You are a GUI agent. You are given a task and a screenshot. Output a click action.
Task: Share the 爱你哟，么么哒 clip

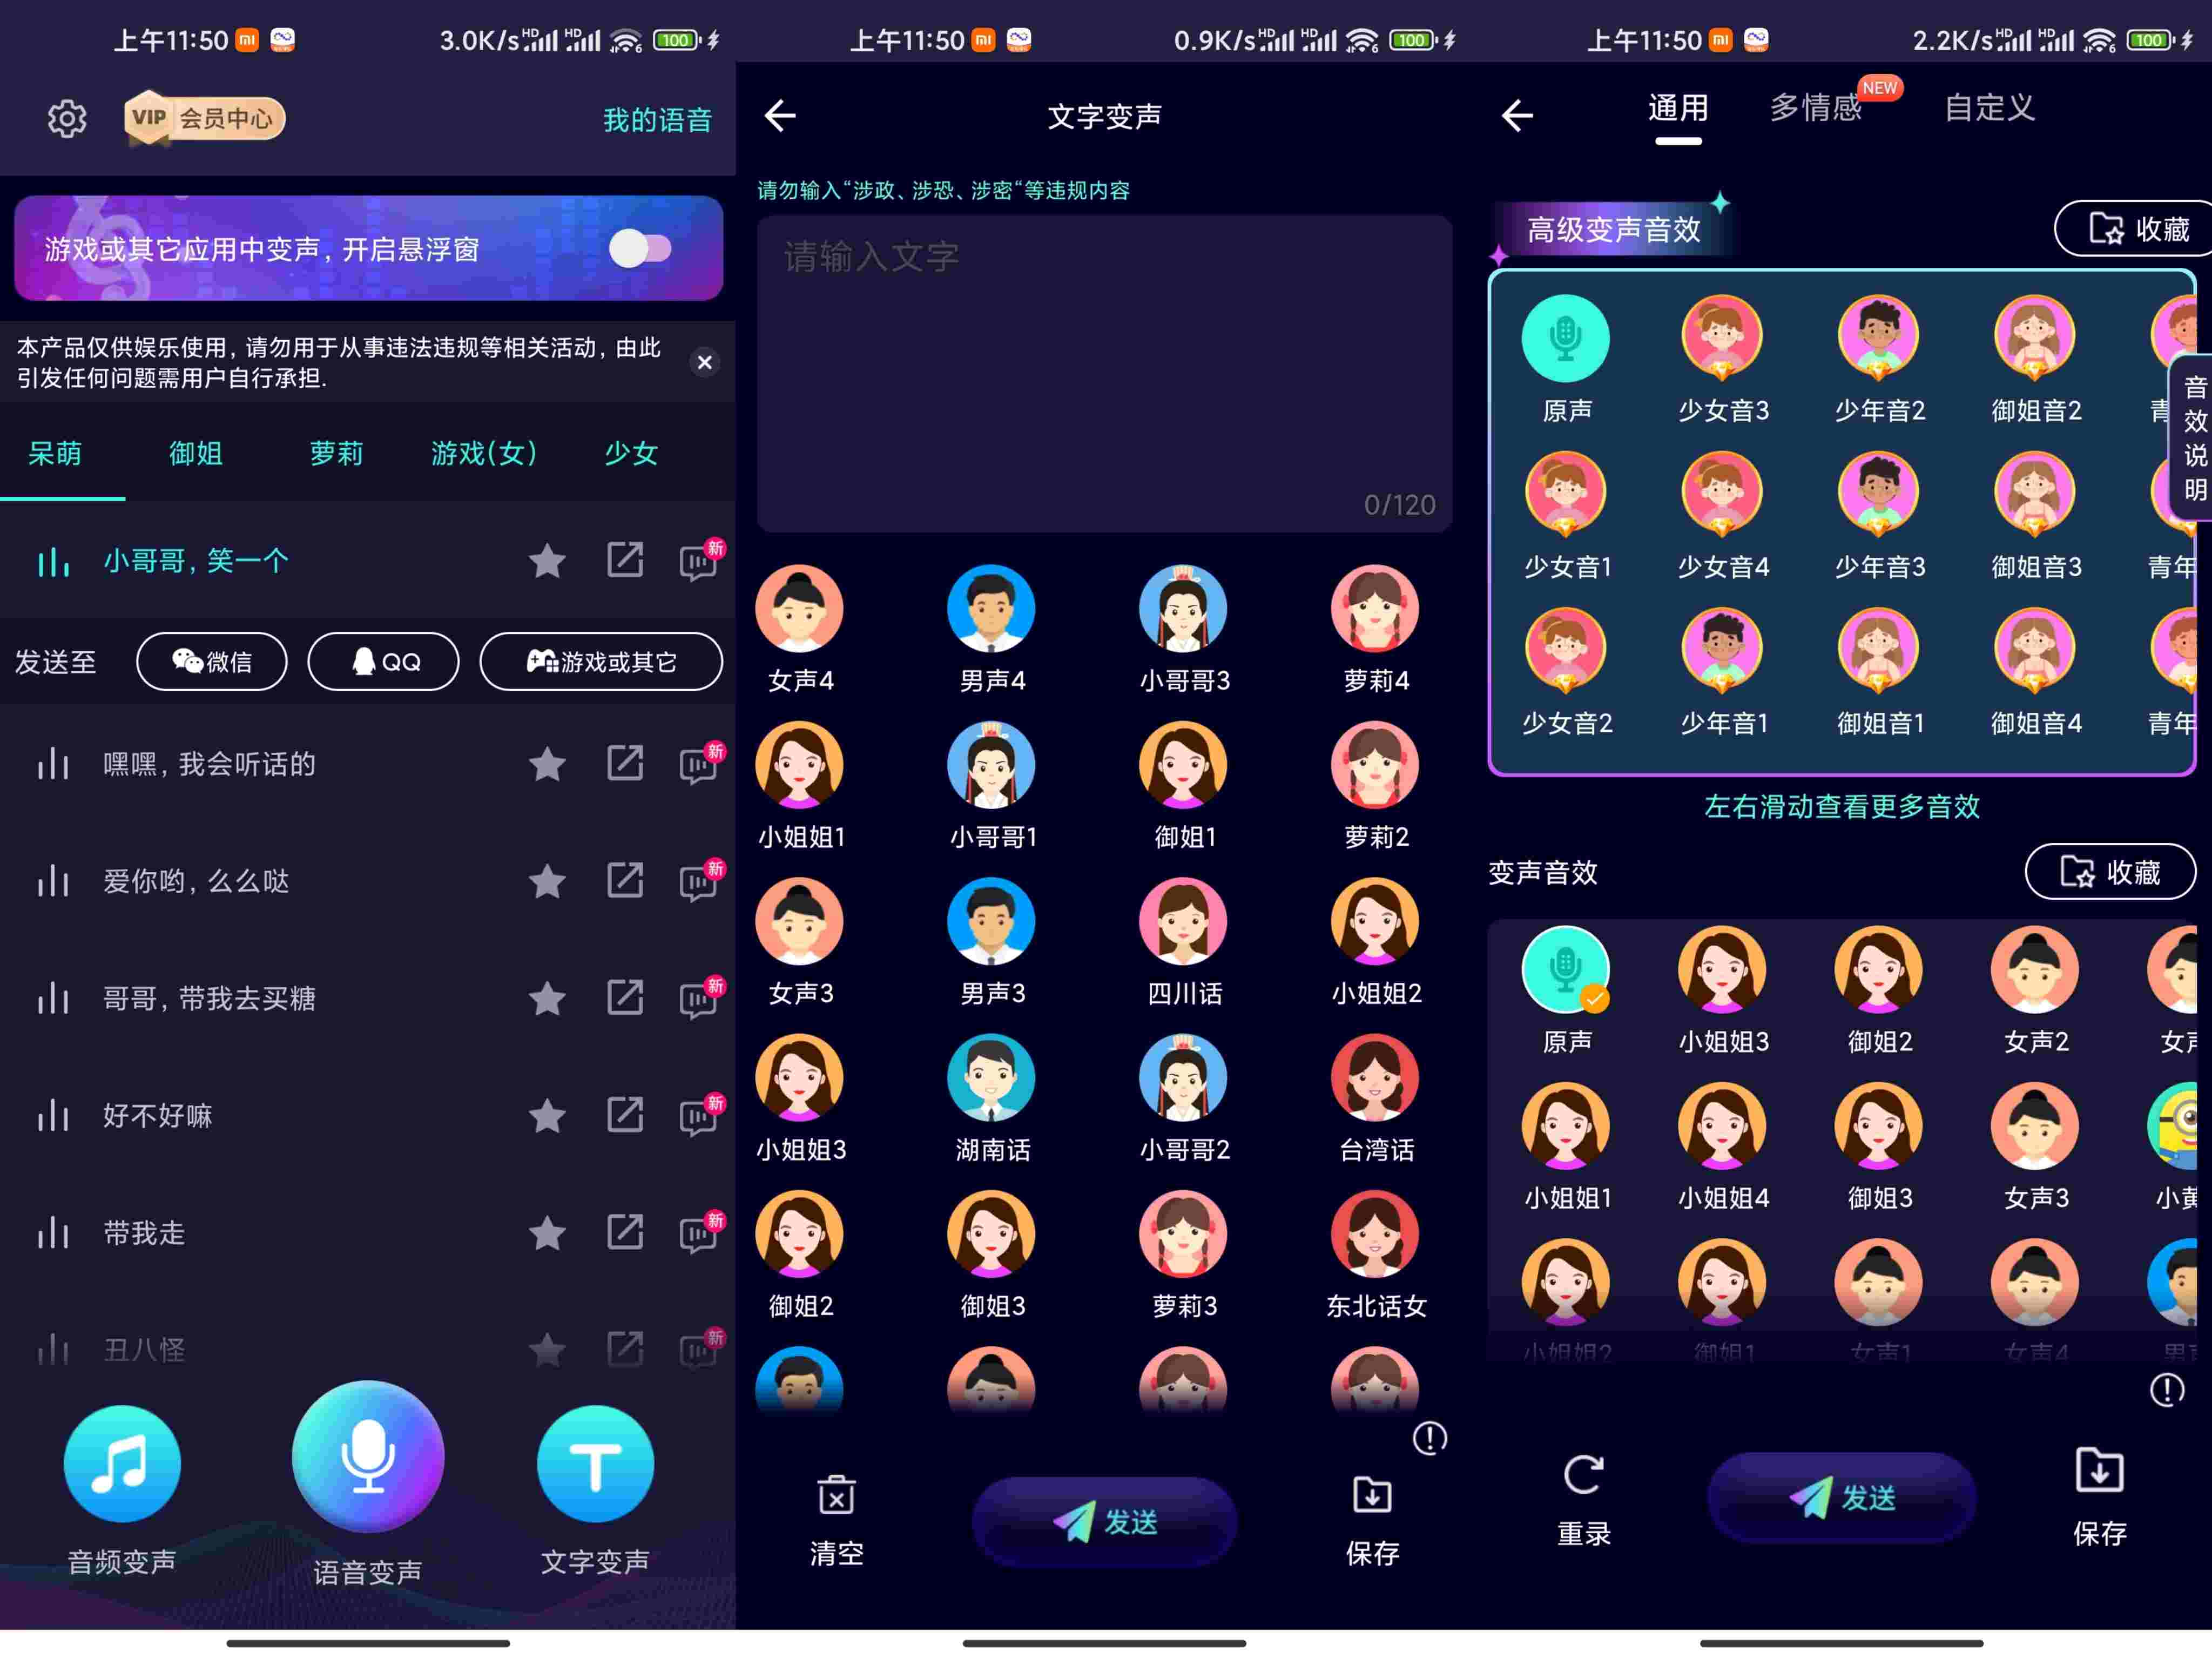625,881
